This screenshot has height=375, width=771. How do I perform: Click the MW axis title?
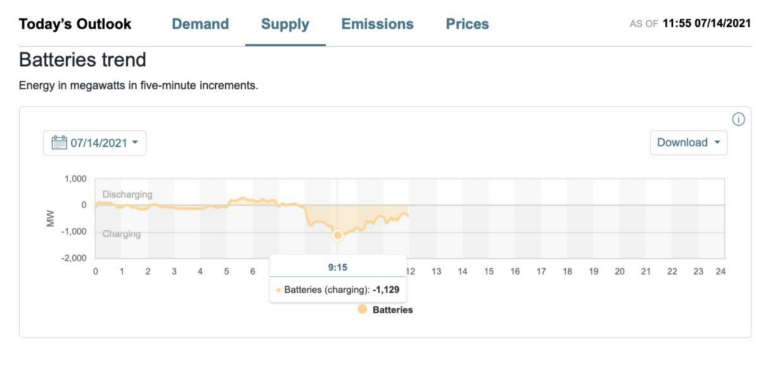pyautogui.click(x=50, y=219)
